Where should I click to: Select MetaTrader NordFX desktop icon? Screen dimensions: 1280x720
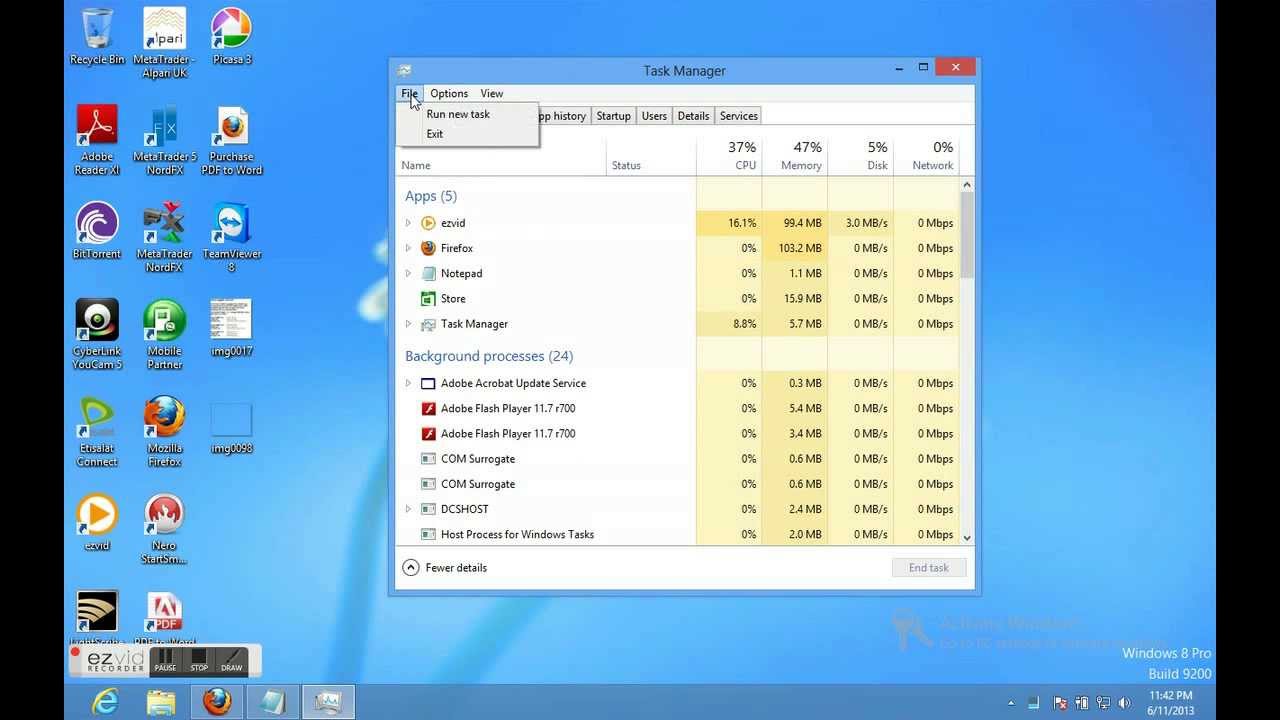[165, 237]
